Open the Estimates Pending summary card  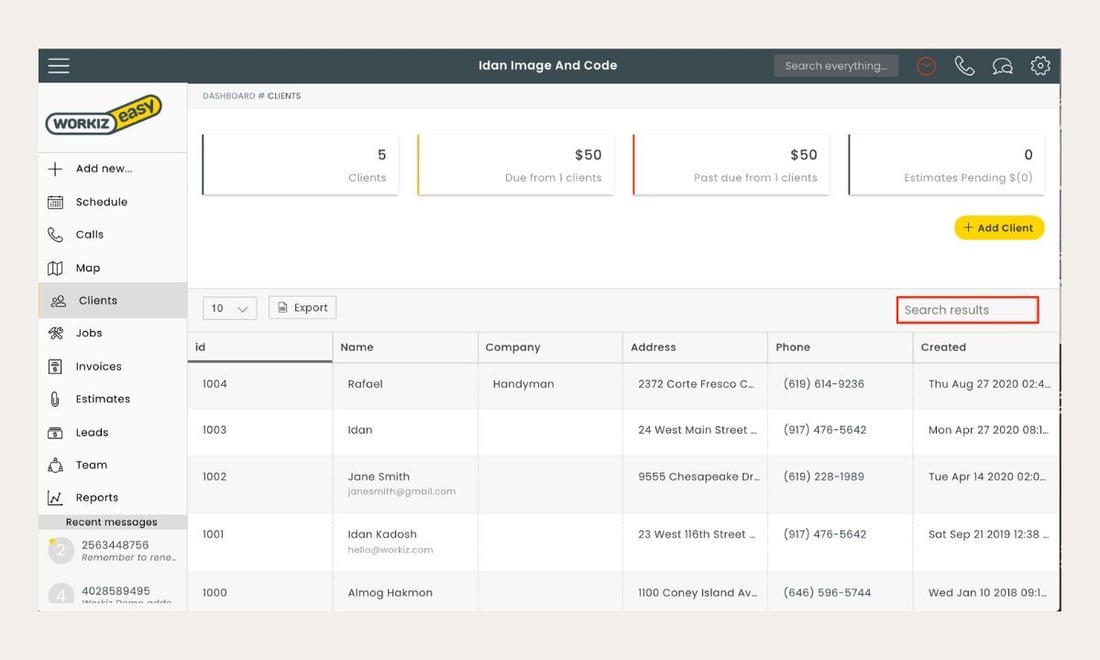pos(946,165)
